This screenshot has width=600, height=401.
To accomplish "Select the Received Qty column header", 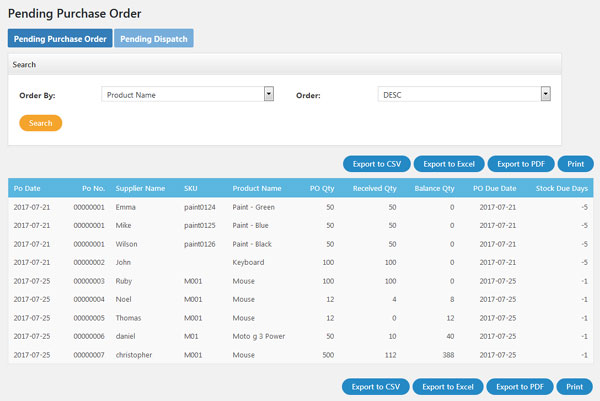I will (375, 188).
